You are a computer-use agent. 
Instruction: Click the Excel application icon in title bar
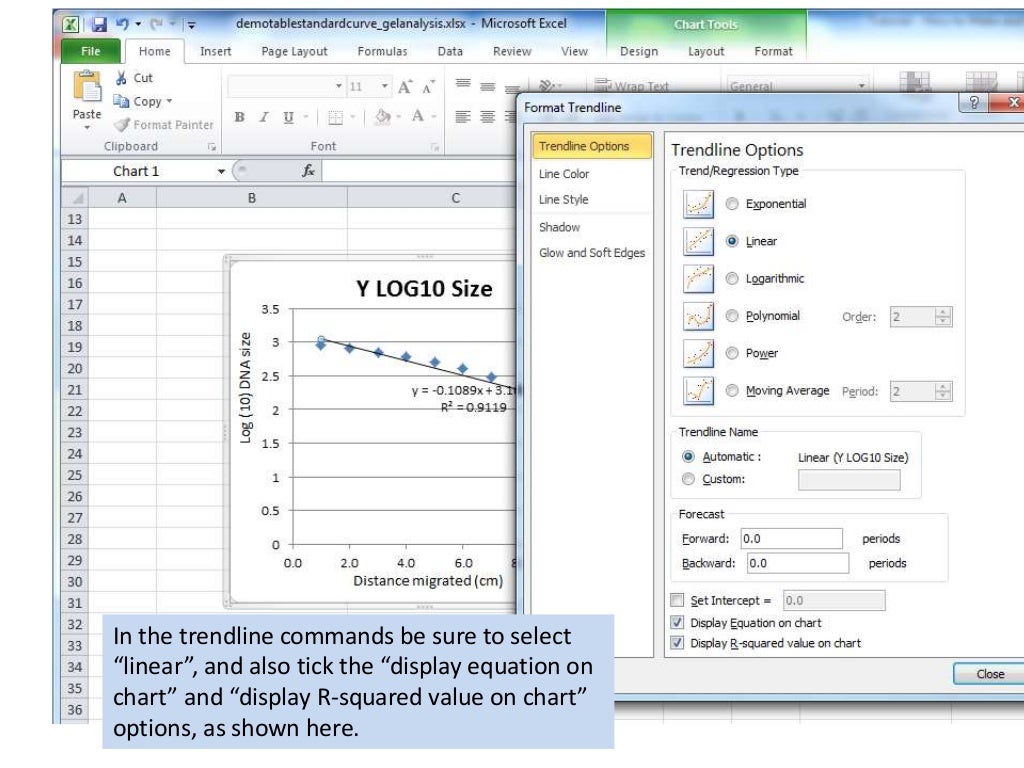pos(71,25)
